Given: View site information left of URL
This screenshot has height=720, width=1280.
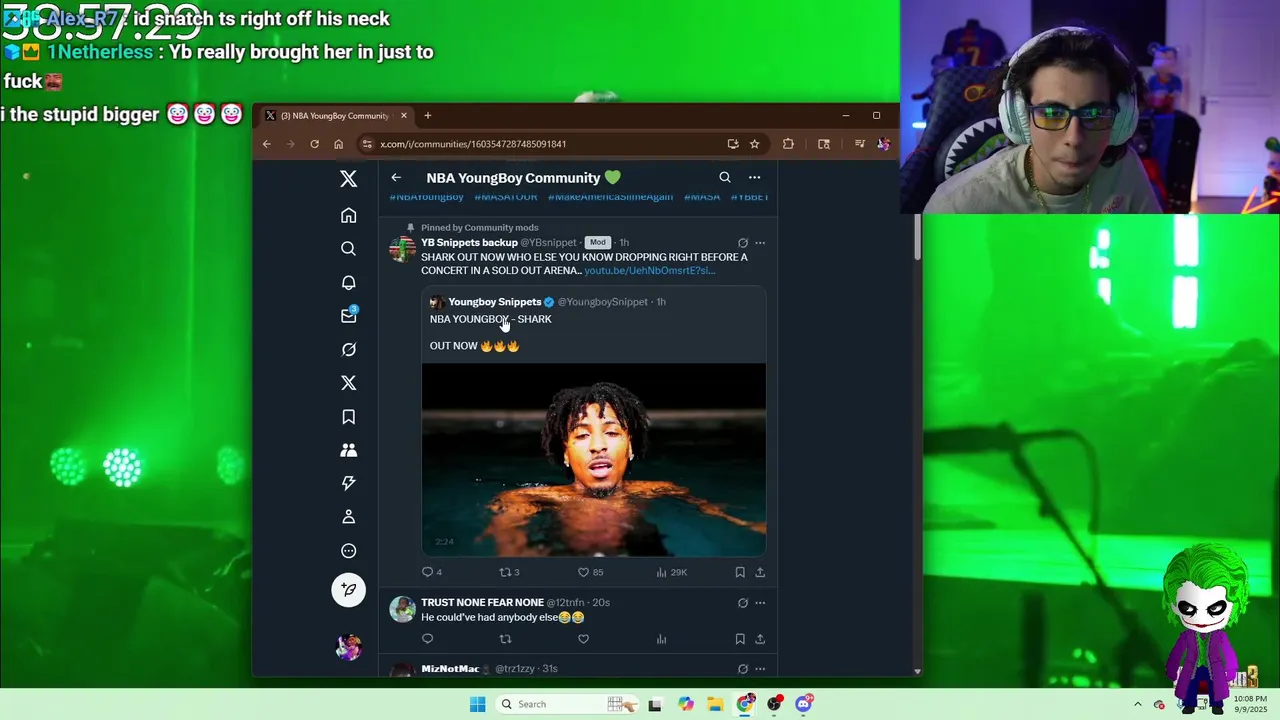Looking at the screenshot, I should click(367, 144).
